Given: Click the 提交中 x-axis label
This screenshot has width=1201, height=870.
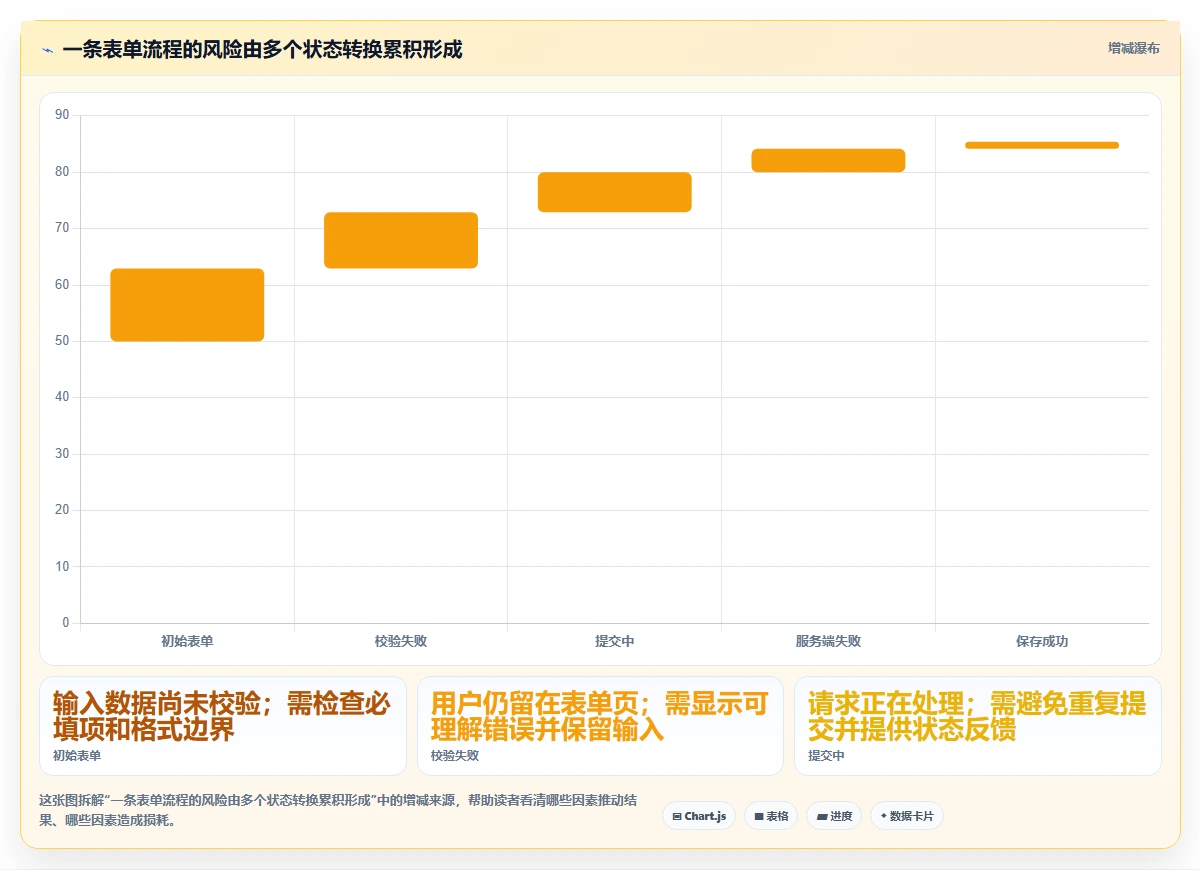Looking at the screenshot, I should coord(615,641).
